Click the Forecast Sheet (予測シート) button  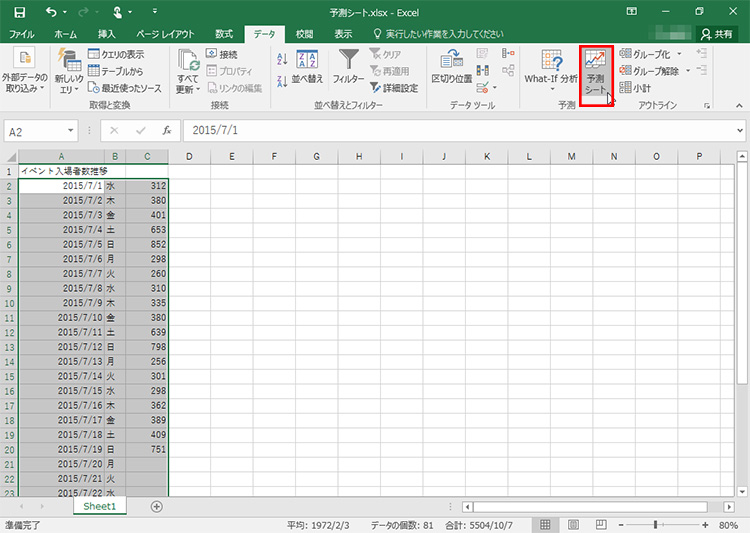click(595, 71)
